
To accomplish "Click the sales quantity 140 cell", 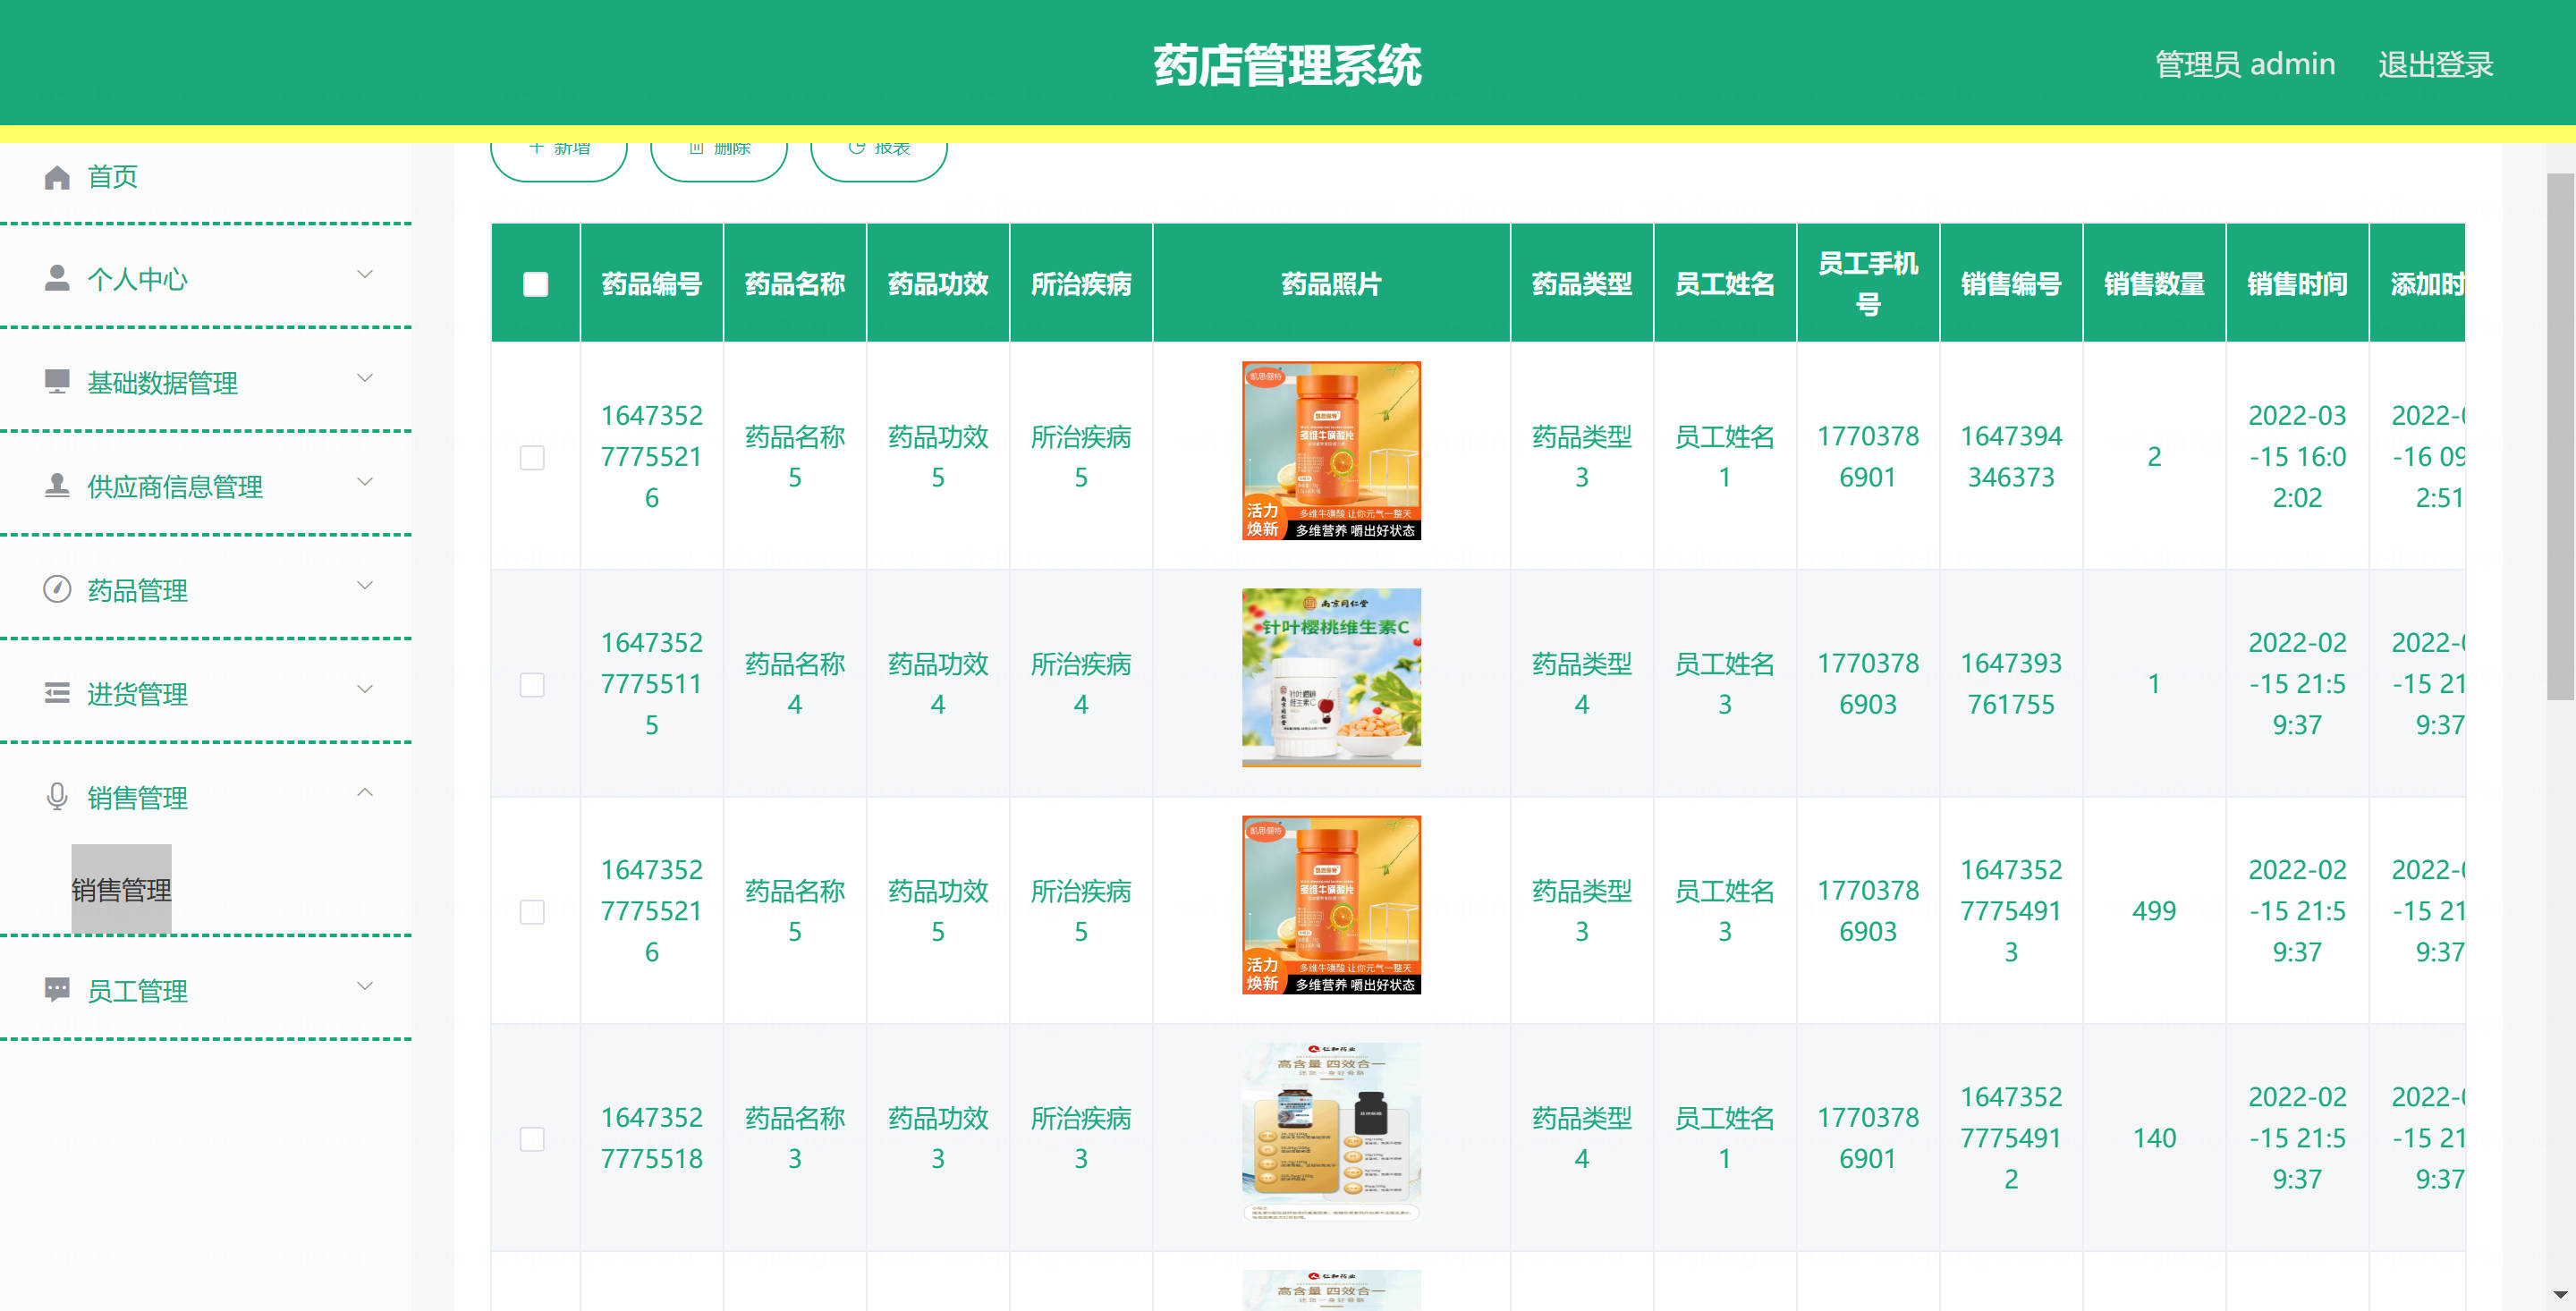I will coord(2154,1138).
